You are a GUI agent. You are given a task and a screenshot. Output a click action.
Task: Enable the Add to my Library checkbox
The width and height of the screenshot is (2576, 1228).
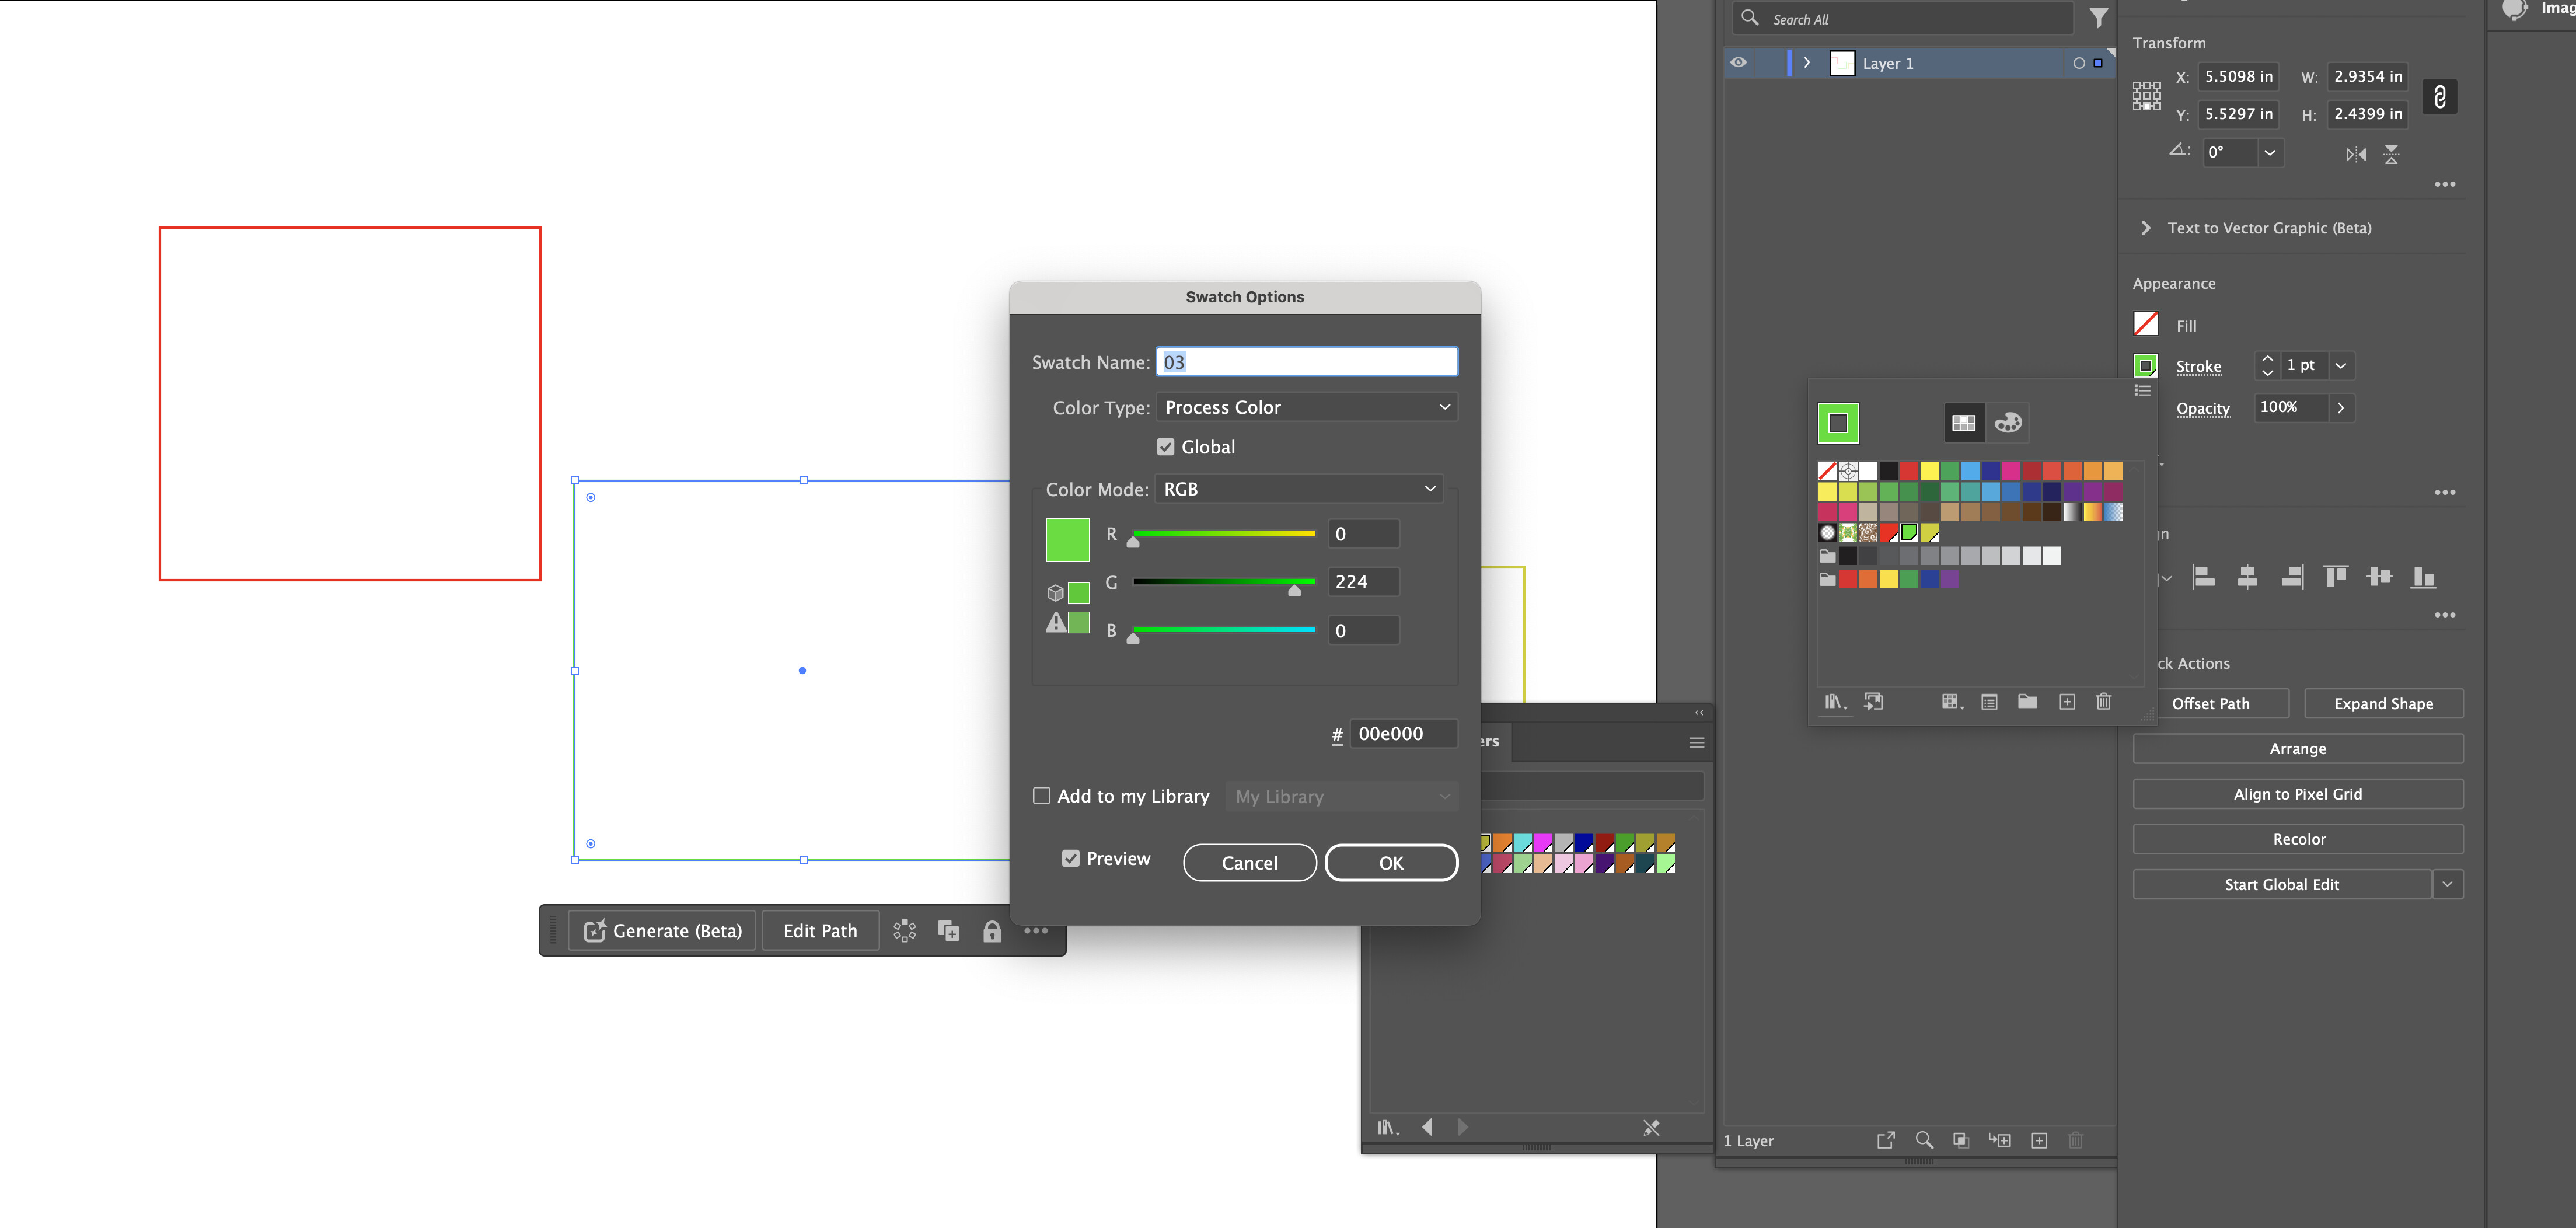coord(1042,795)
